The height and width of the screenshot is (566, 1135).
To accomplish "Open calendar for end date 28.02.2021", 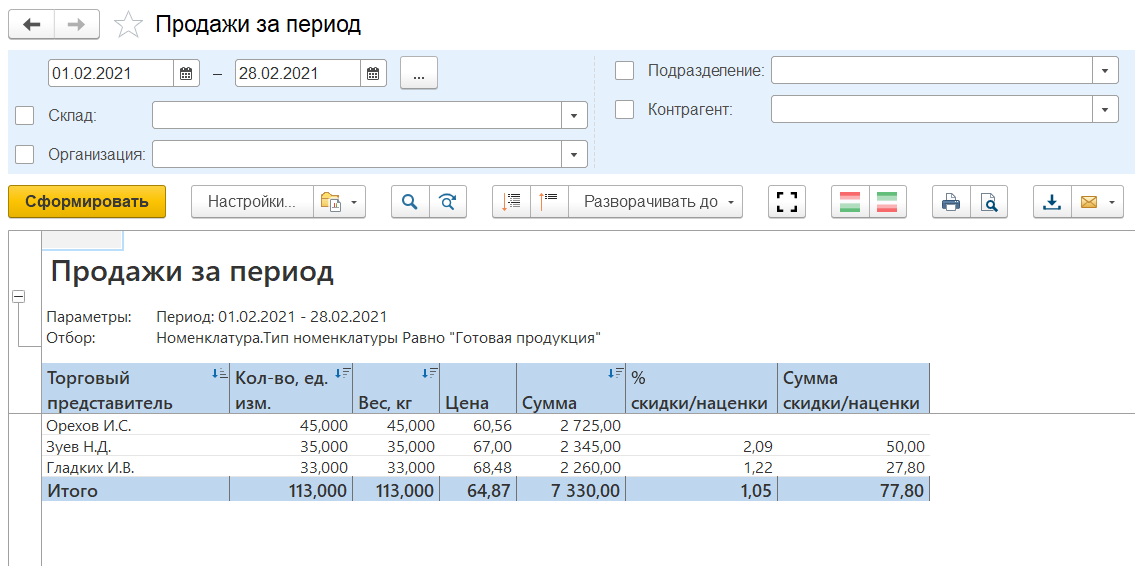I will (372, 73).
